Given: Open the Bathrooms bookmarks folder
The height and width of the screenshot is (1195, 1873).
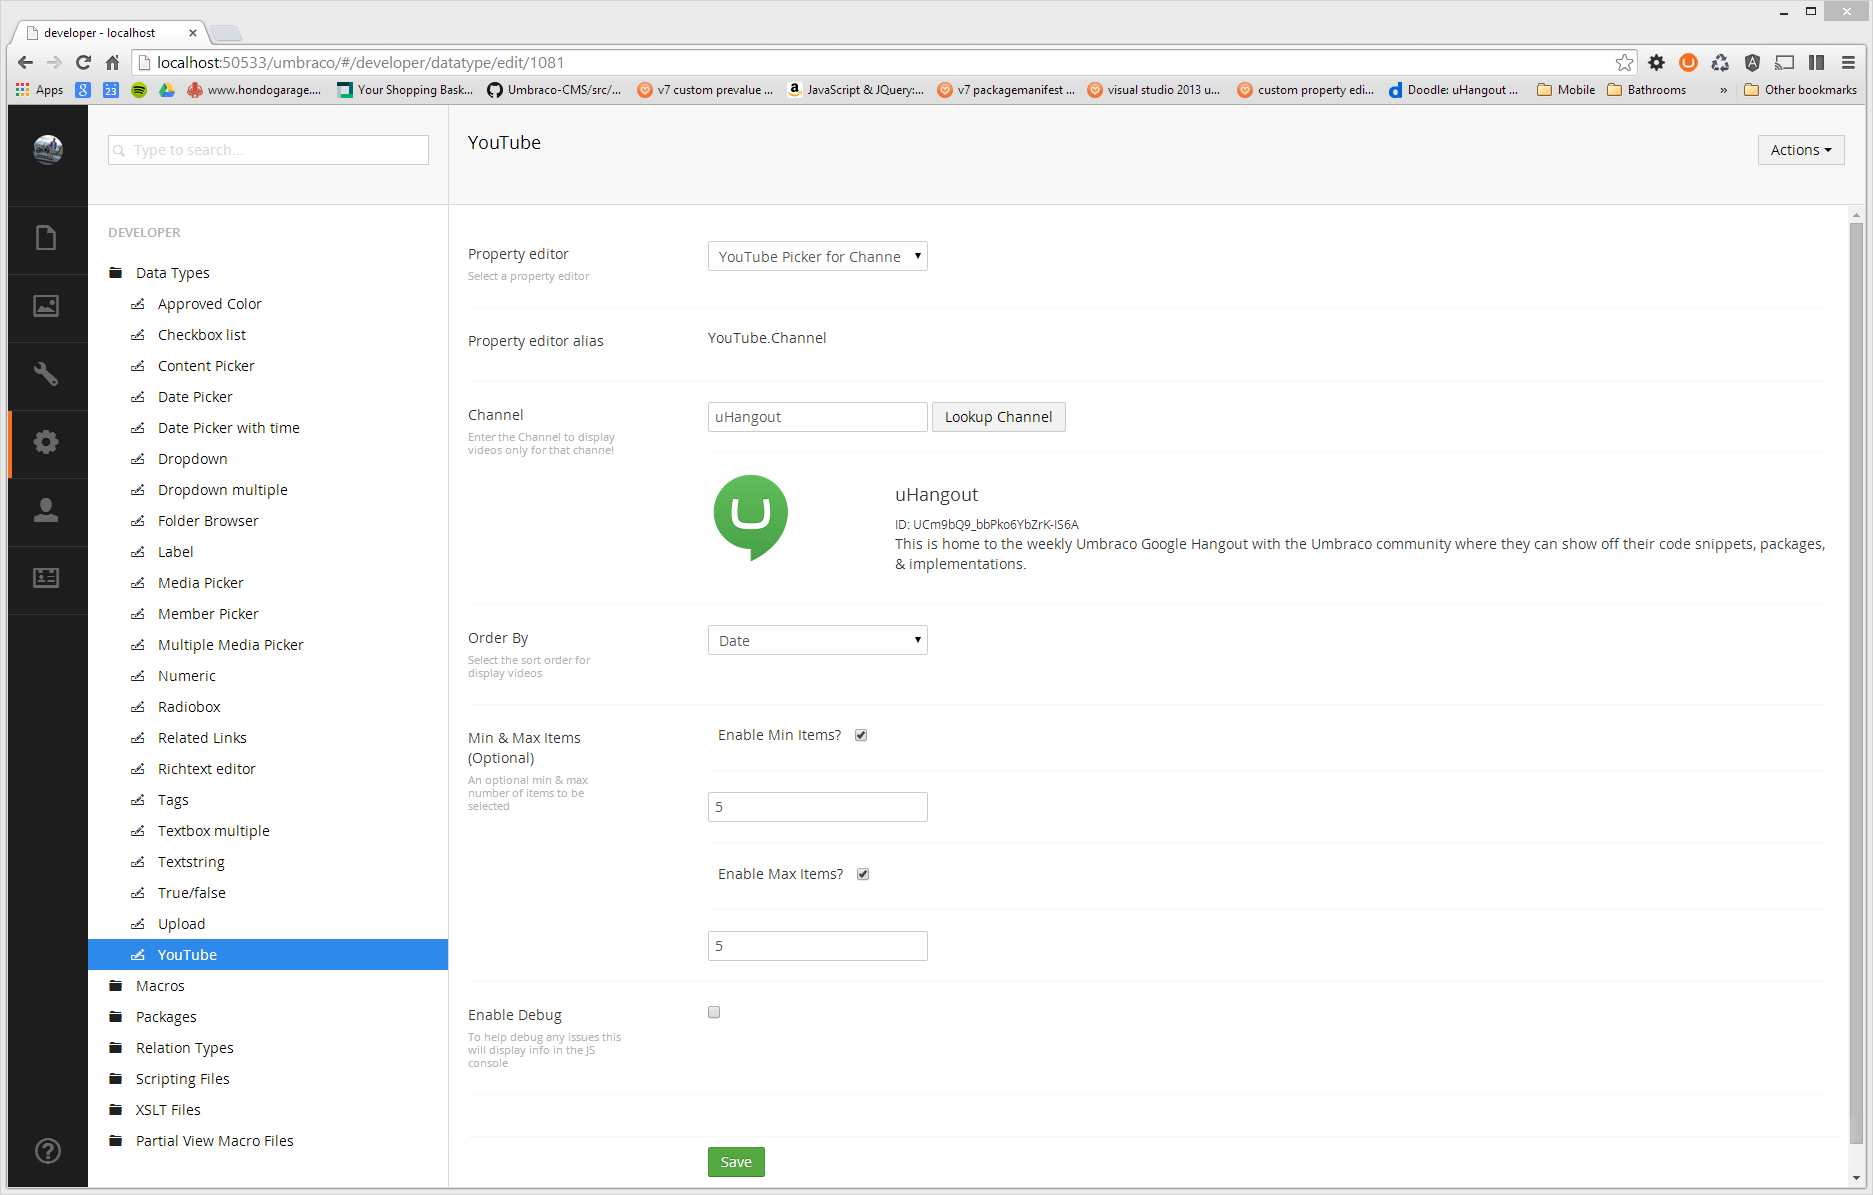Looking at the screenshot, I should [x=1647, y=90].
